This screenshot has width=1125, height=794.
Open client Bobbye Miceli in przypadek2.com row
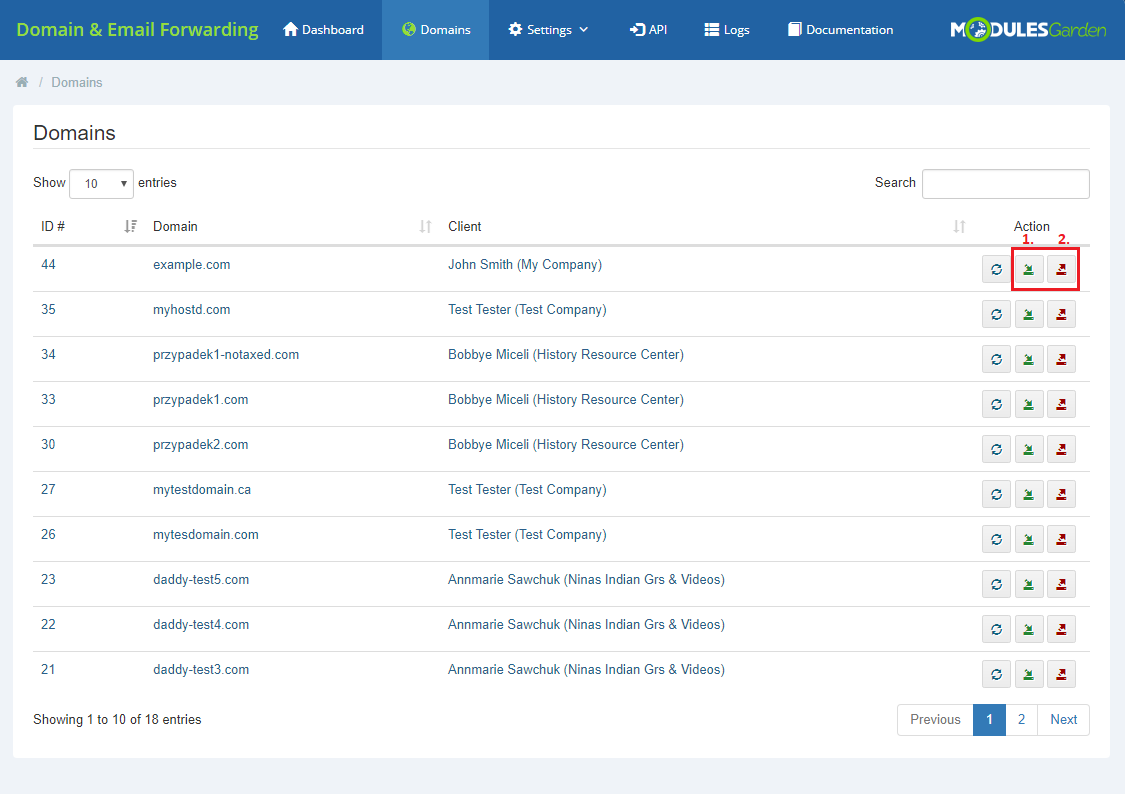(x=566, y=445)
